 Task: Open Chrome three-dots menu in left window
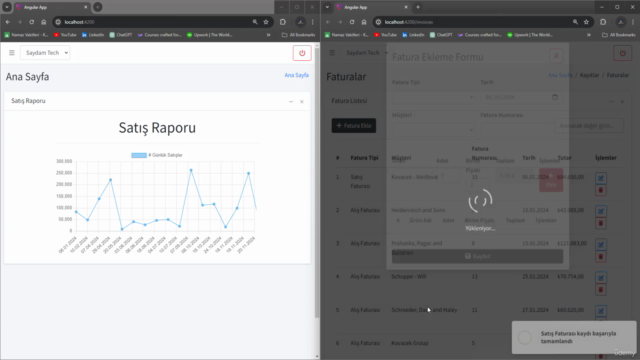313,22
